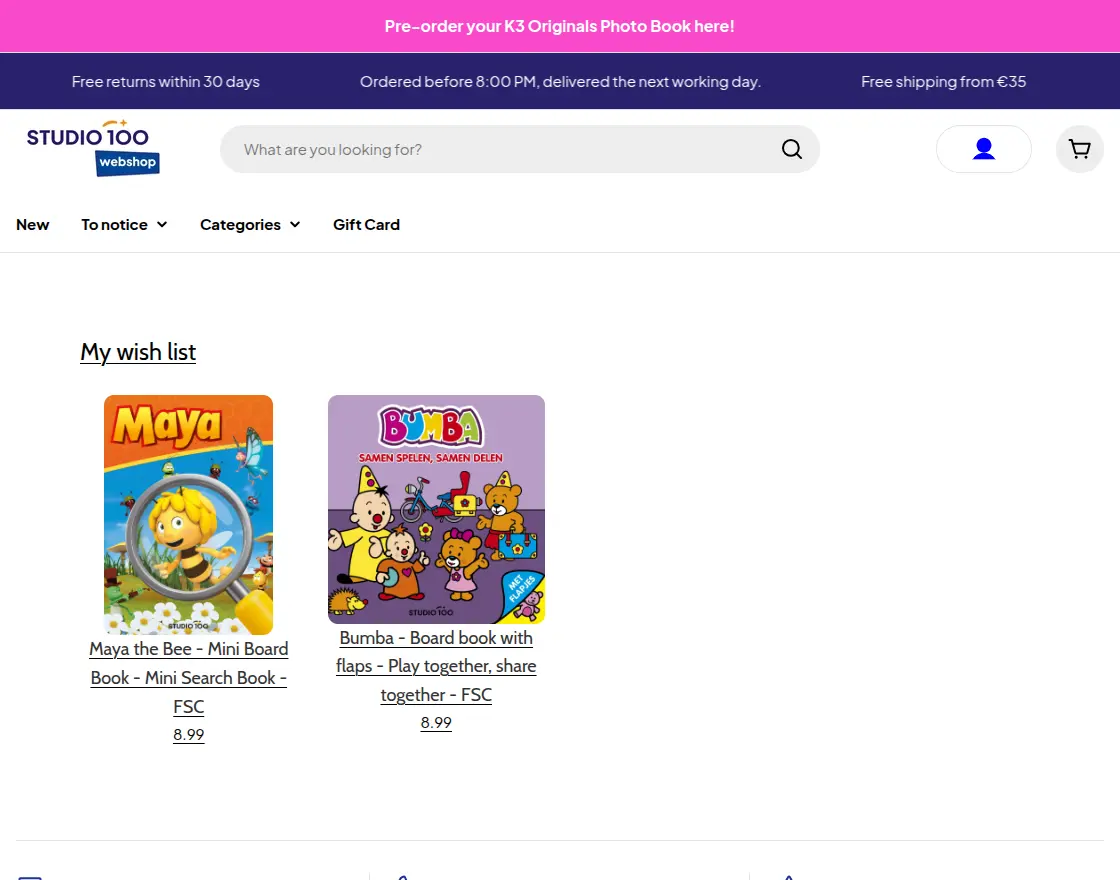Open the Maya the Bee Mini Board Book title link

click(189, 677)
